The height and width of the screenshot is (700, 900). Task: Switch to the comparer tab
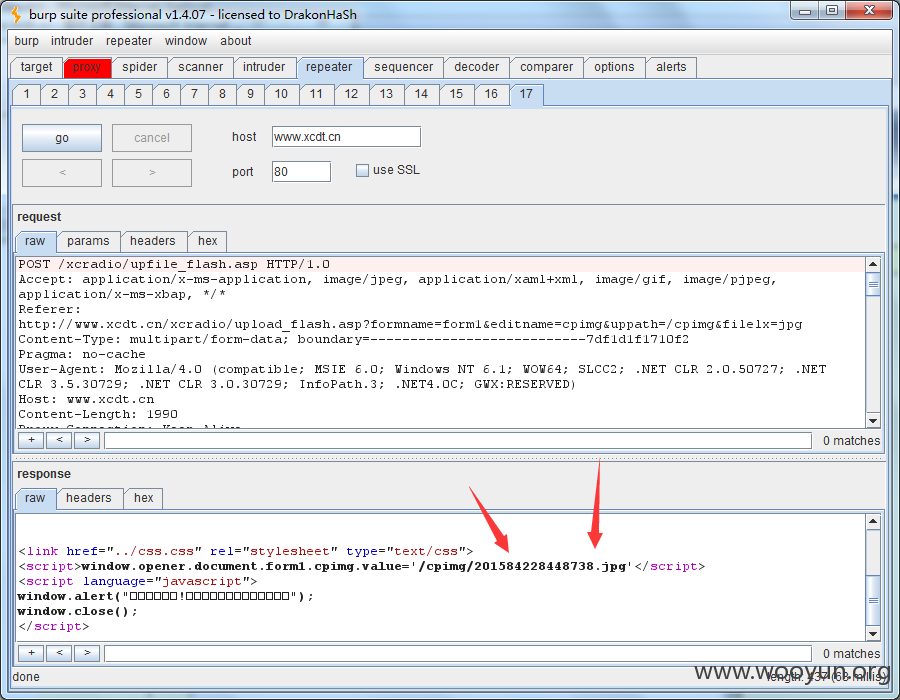[546, 67]
